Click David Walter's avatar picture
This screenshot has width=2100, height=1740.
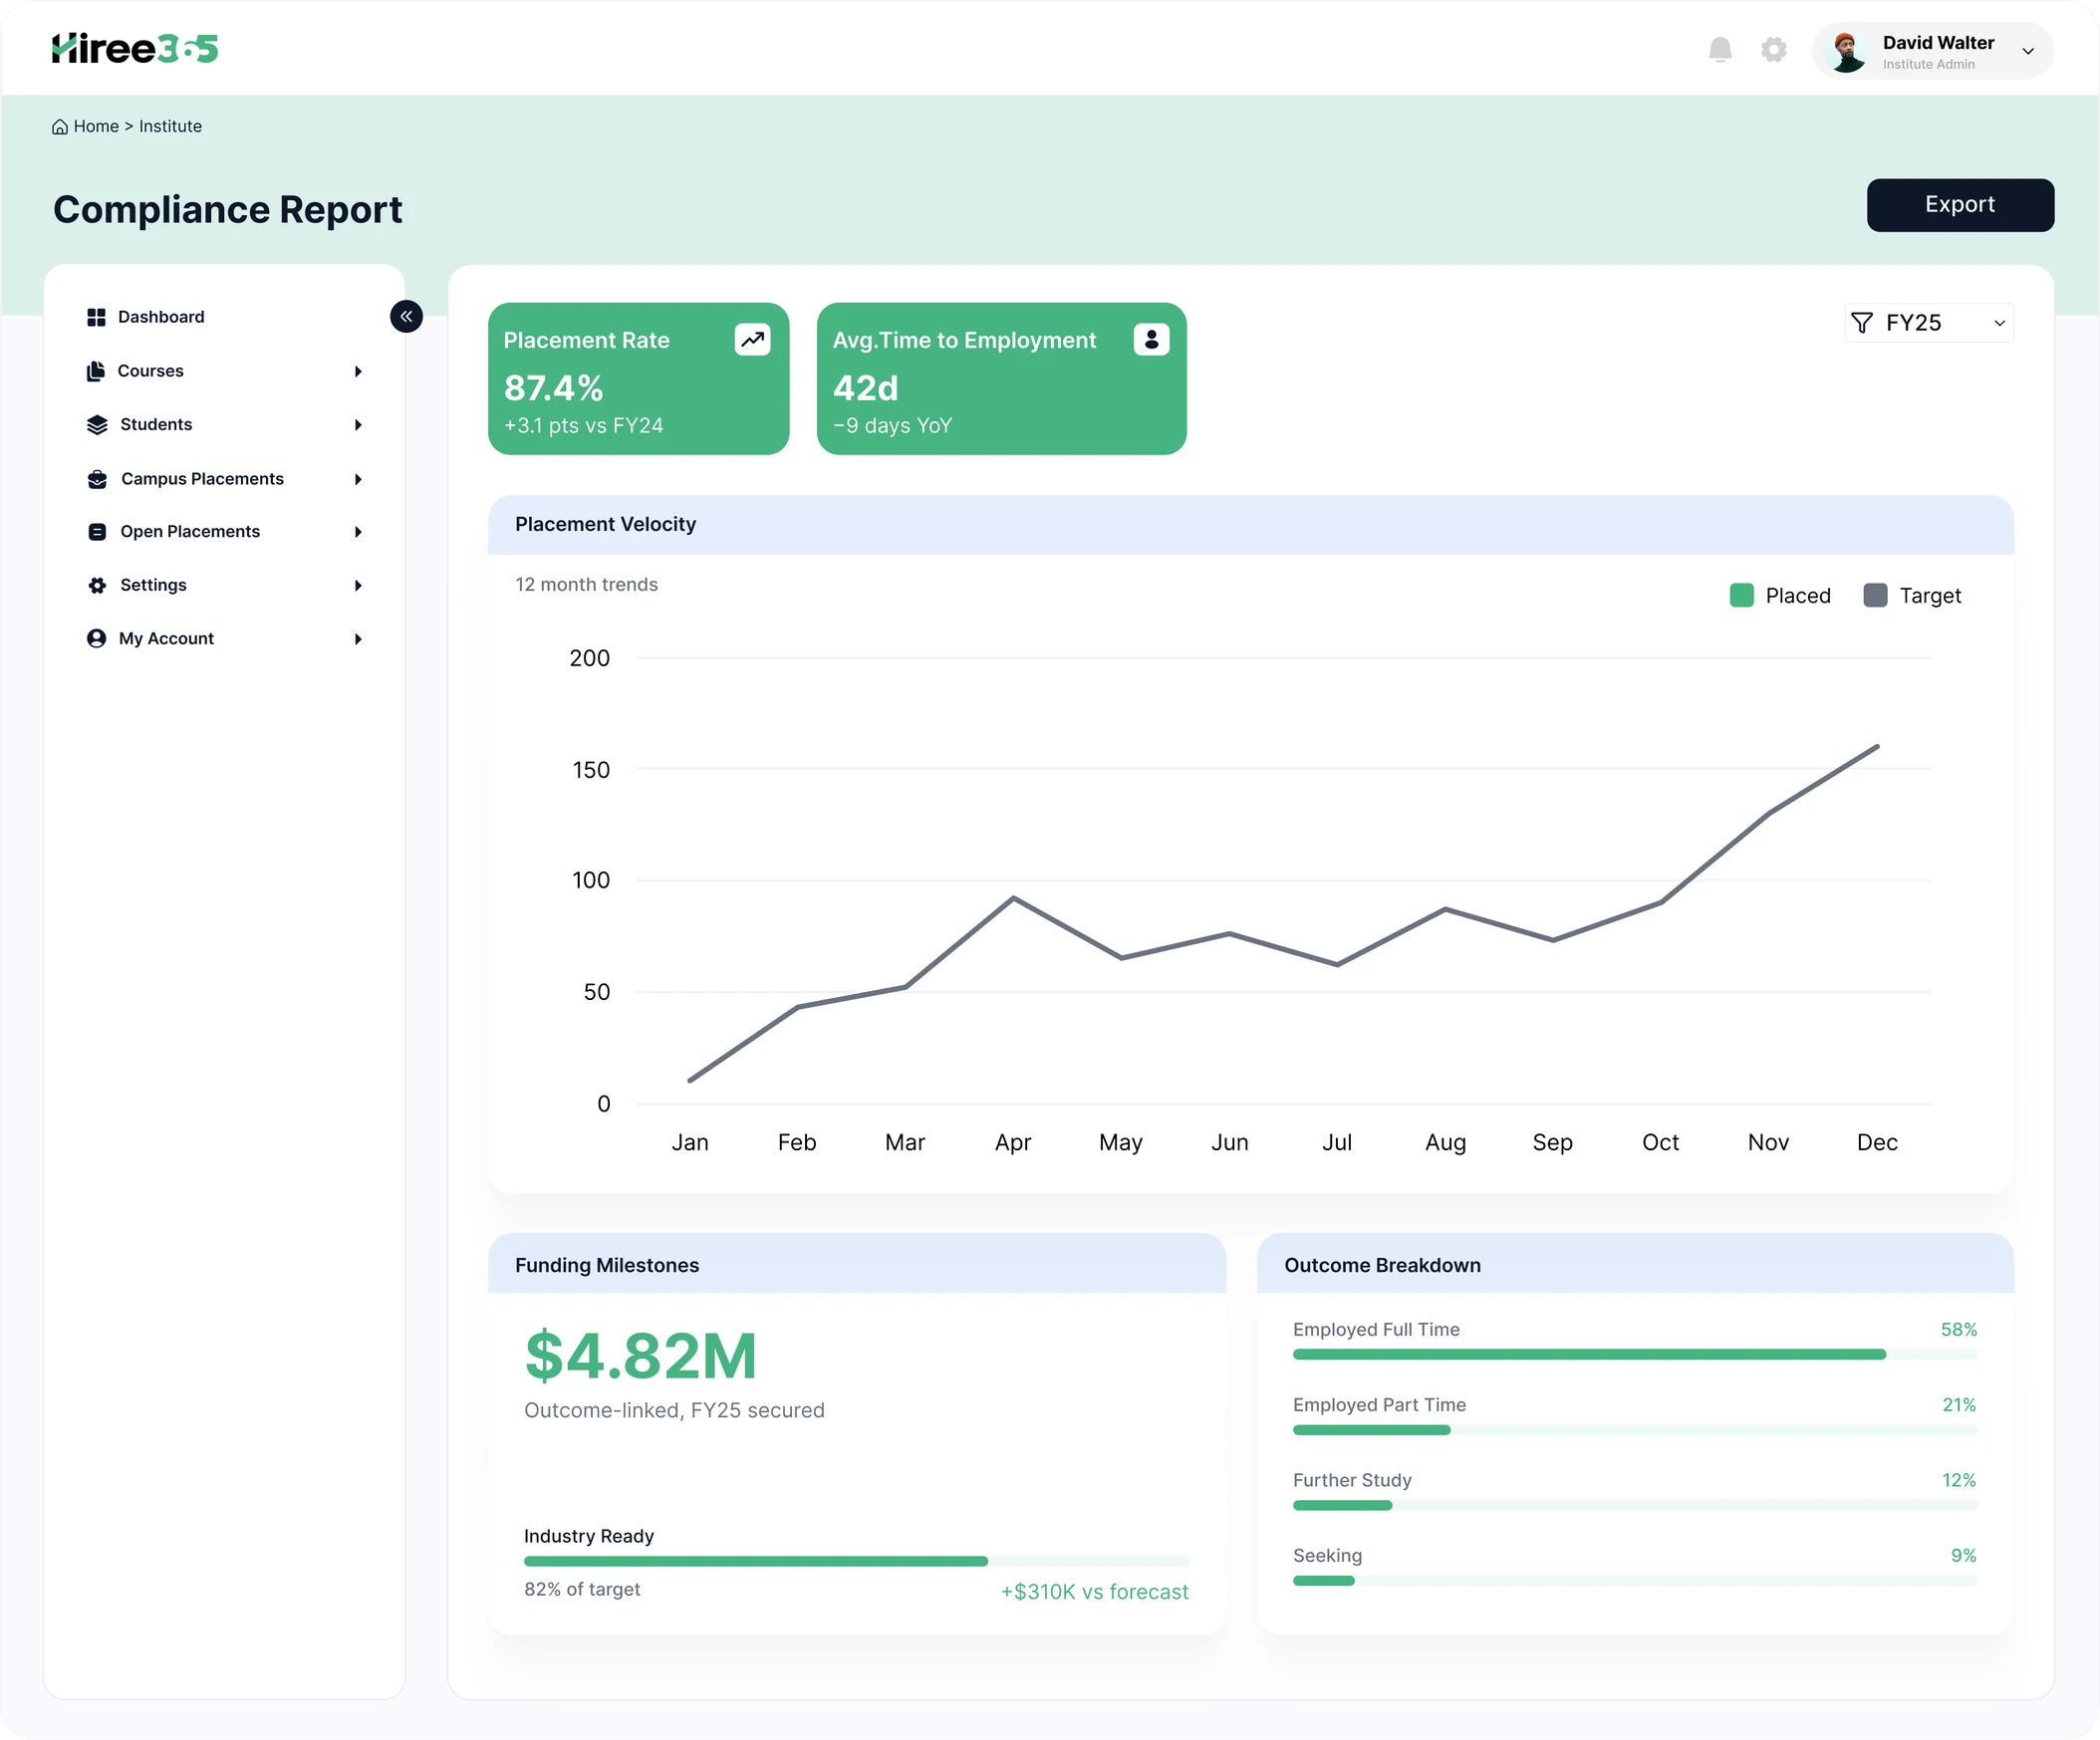[1846, 51]
